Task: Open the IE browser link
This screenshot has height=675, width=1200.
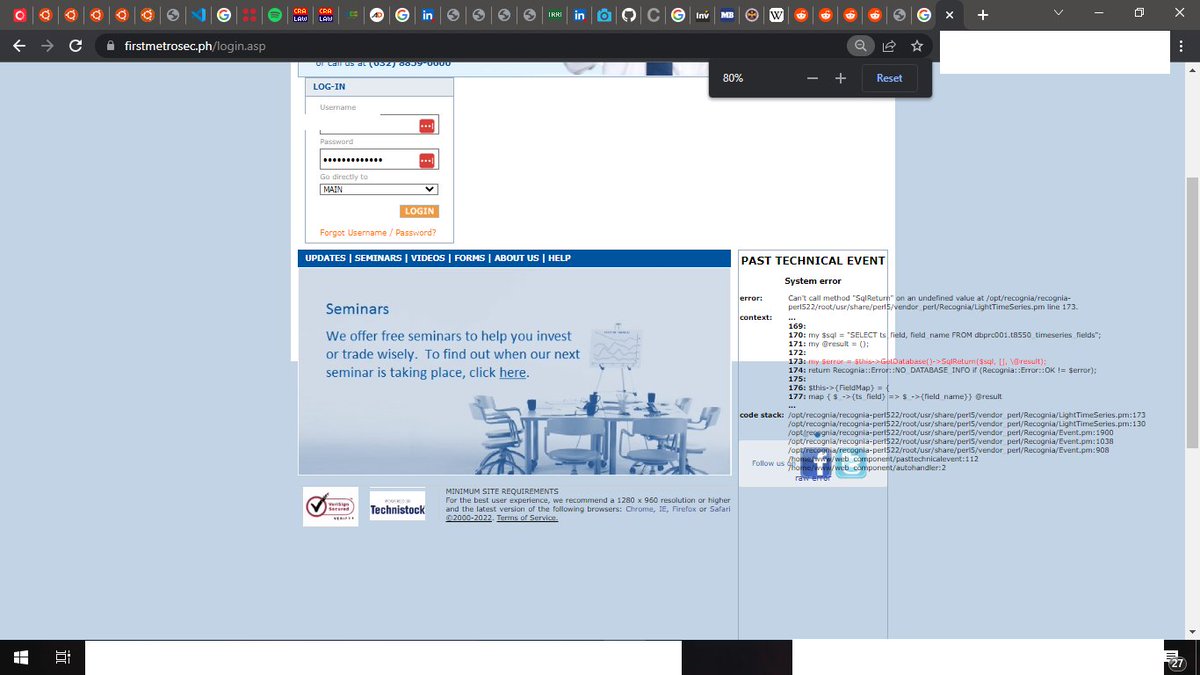Action: [x=663, y=509]
